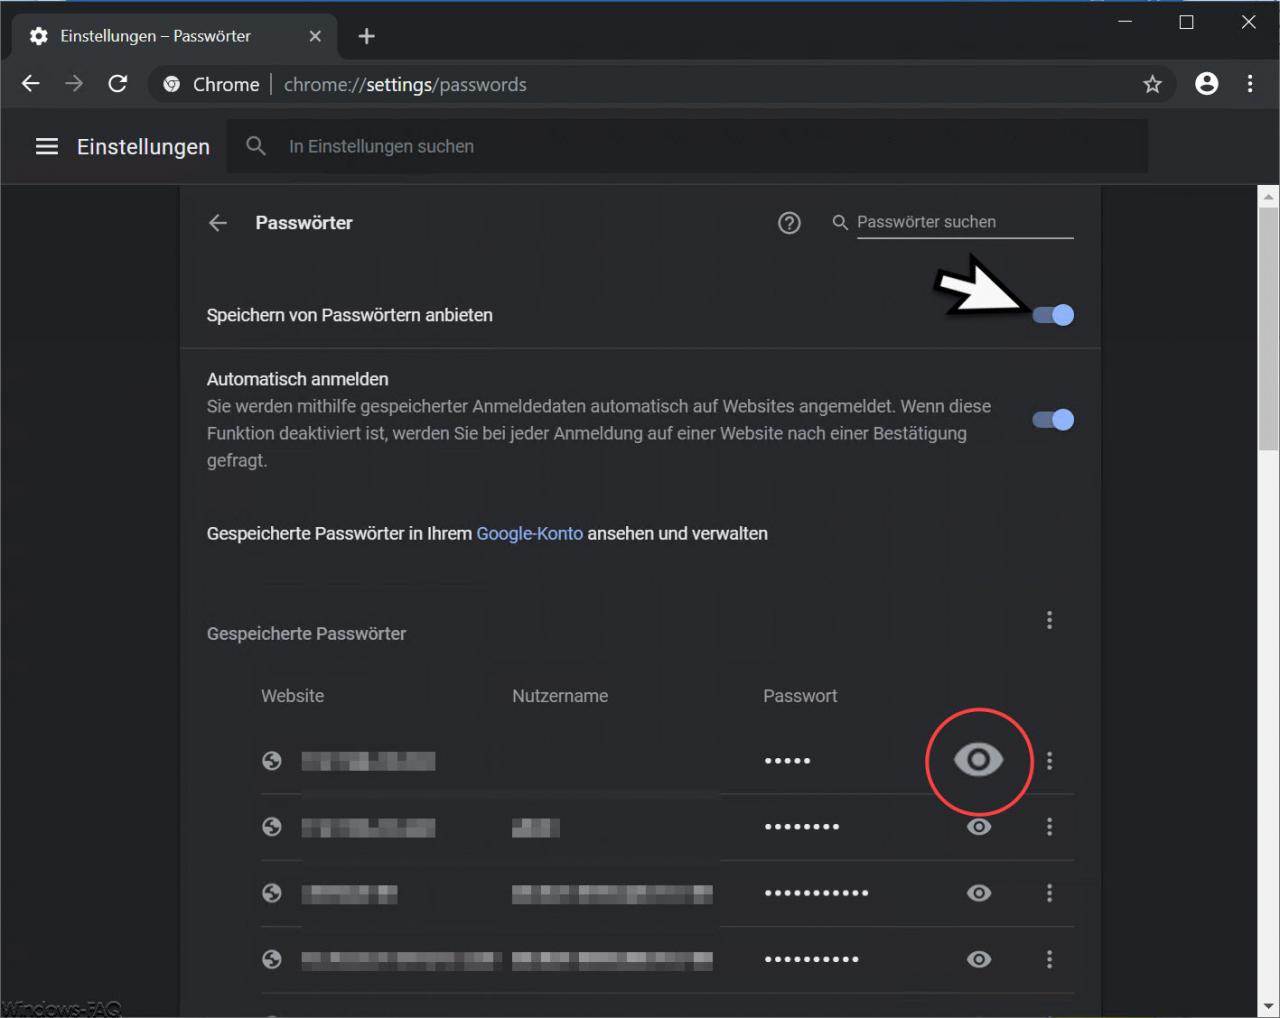Open Chrome's three-dot browser menu

pos(1250,84)
